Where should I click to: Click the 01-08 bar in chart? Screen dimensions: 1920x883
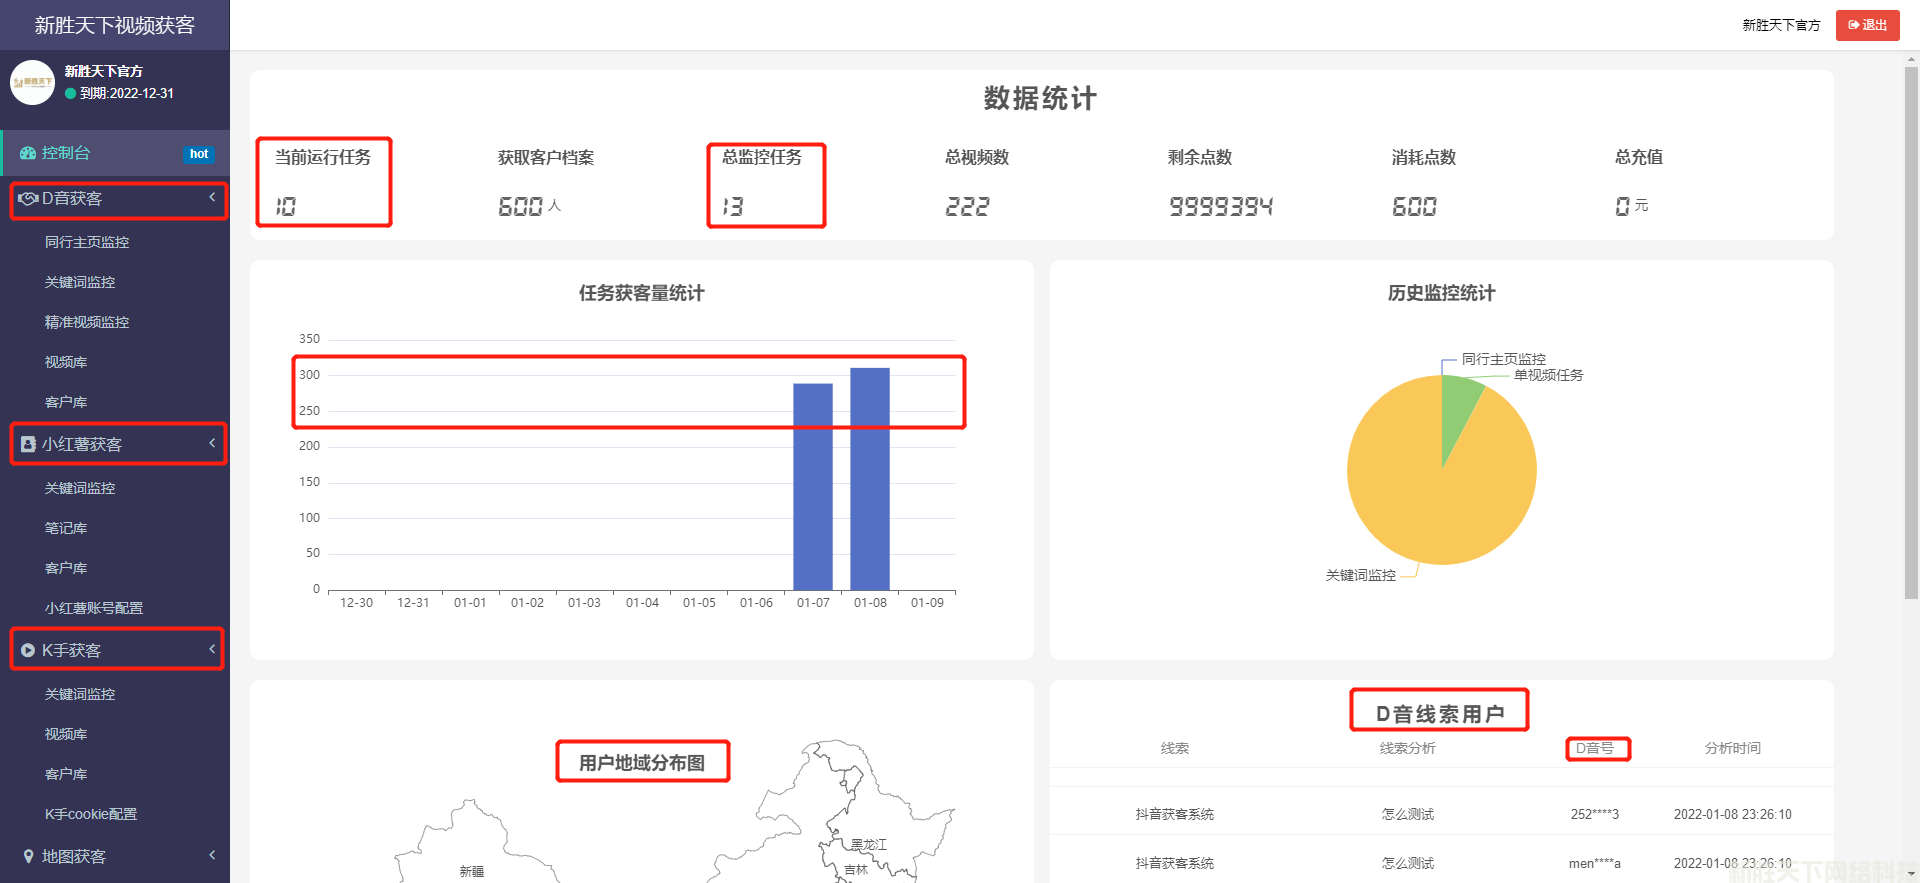pyautogui.click(x=870, y=480)
